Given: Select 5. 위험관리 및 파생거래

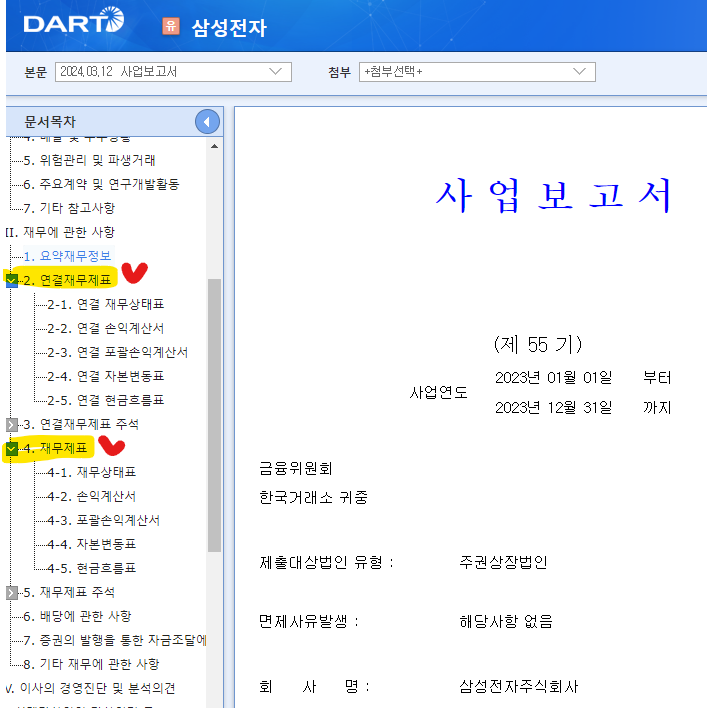Looking at the screenshot, I should tap(89, 160).
